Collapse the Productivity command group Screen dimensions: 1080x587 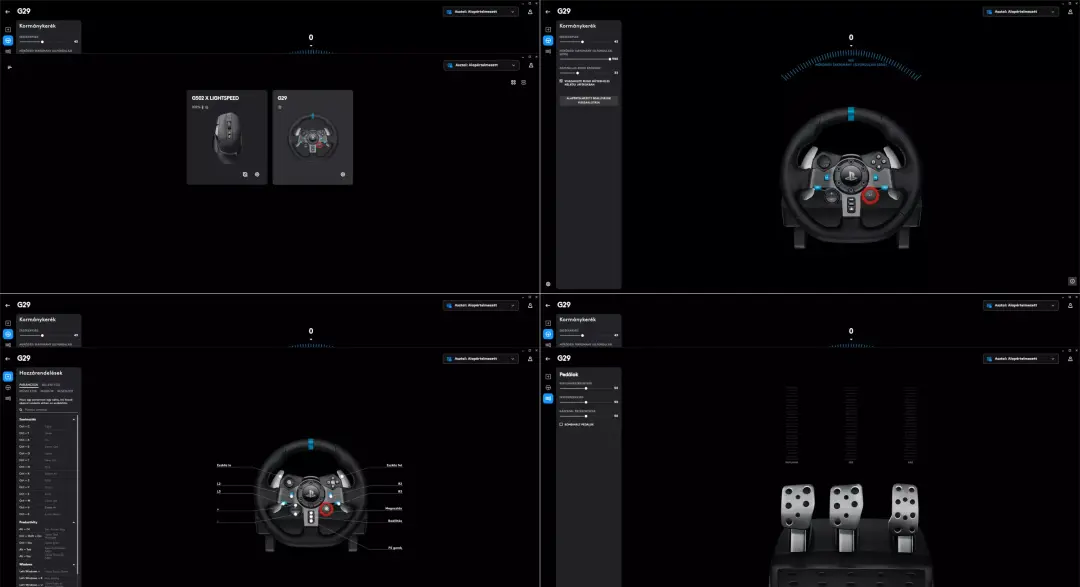click(74, 522)
